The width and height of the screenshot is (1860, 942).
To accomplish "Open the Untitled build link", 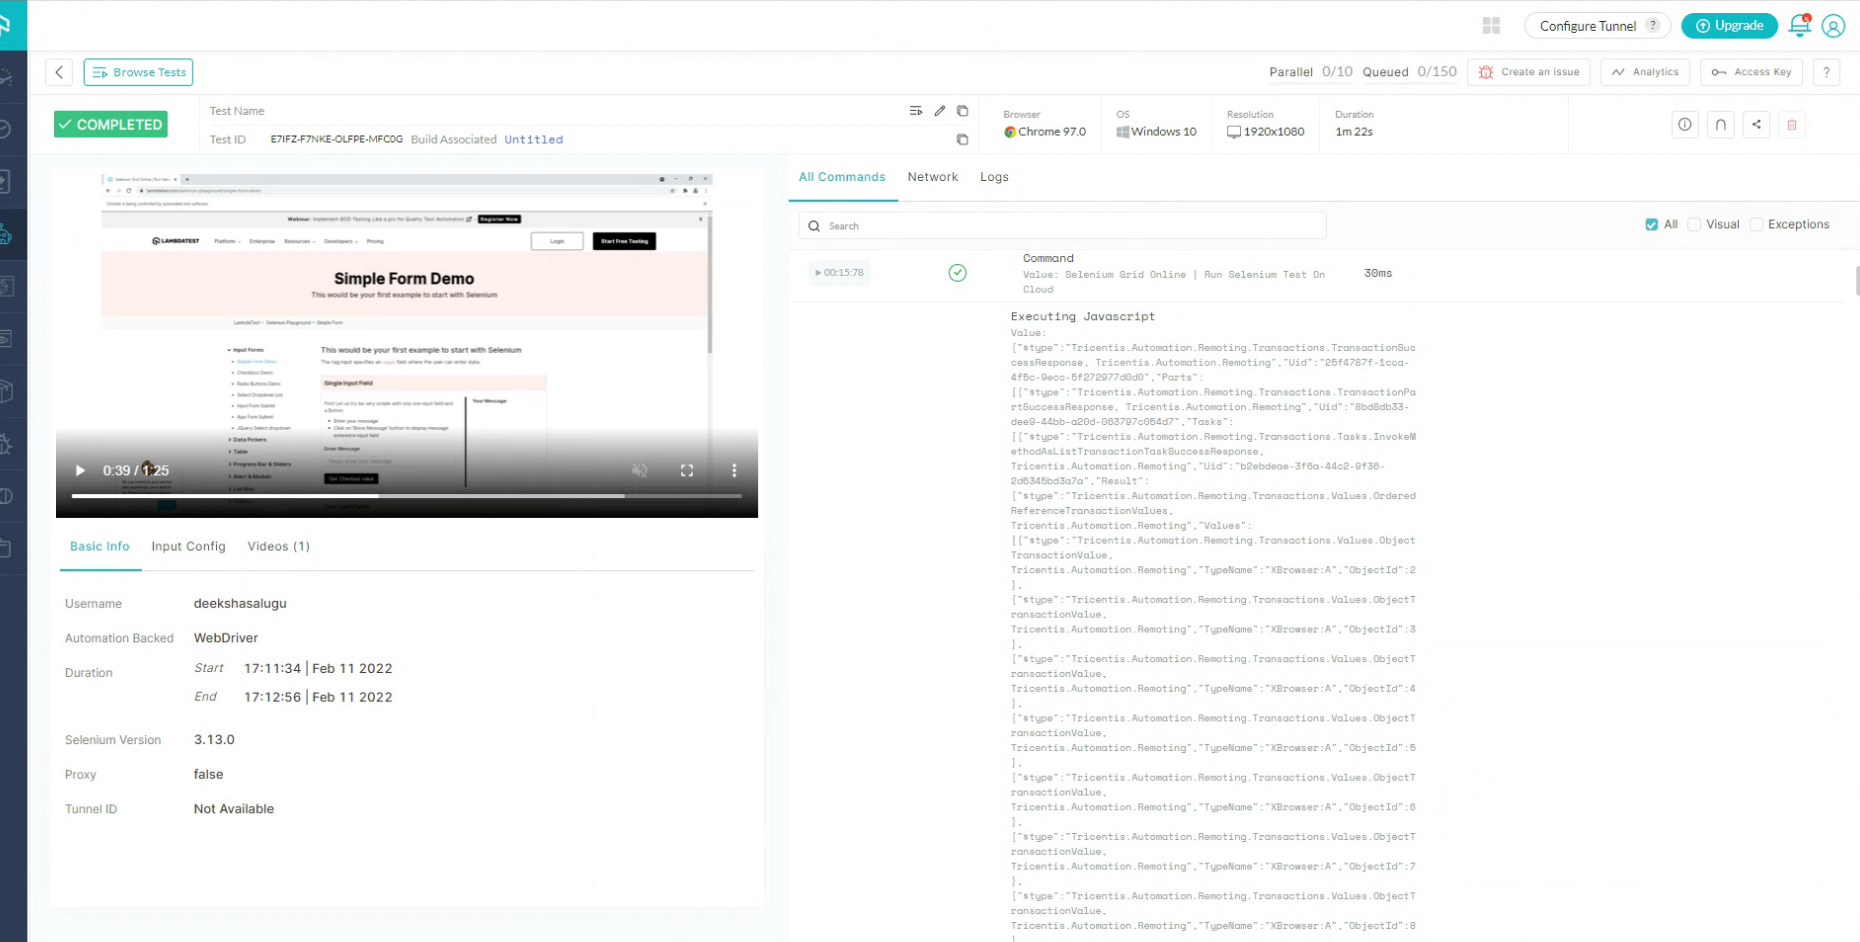I will [533, 140].
